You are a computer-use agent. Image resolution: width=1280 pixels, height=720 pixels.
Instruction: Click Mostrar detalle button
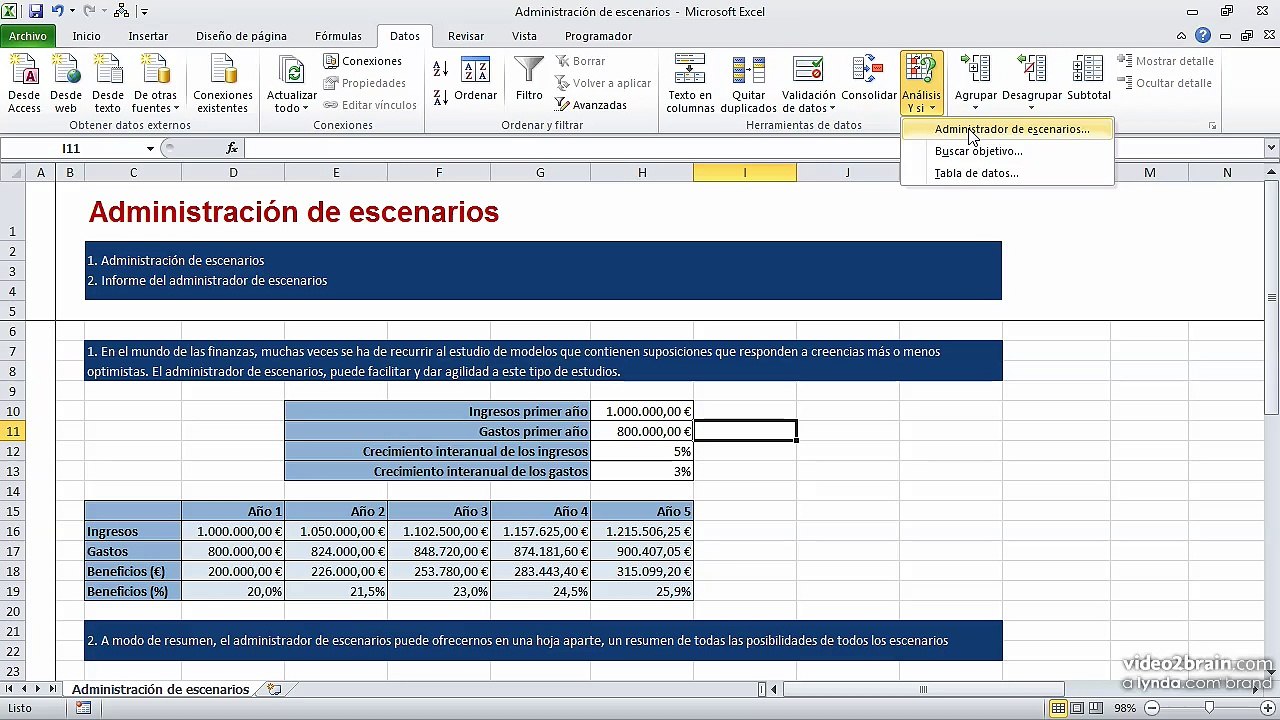[x=1165, y=61]
